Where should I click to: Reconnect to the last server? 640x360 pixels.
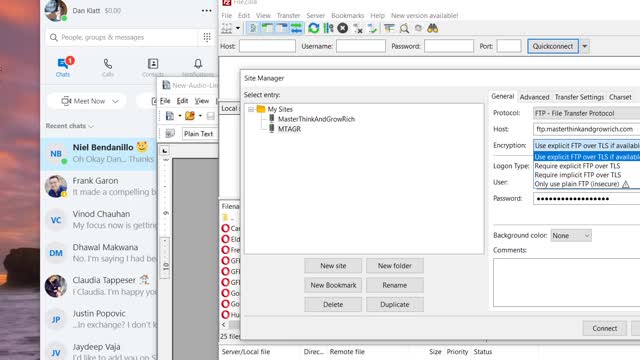coord(372,28)
